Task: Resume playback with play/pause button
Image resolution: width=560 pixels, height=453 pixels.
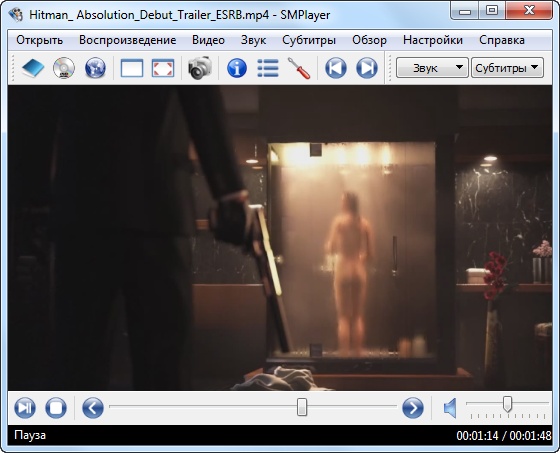Action: (25, 408)
